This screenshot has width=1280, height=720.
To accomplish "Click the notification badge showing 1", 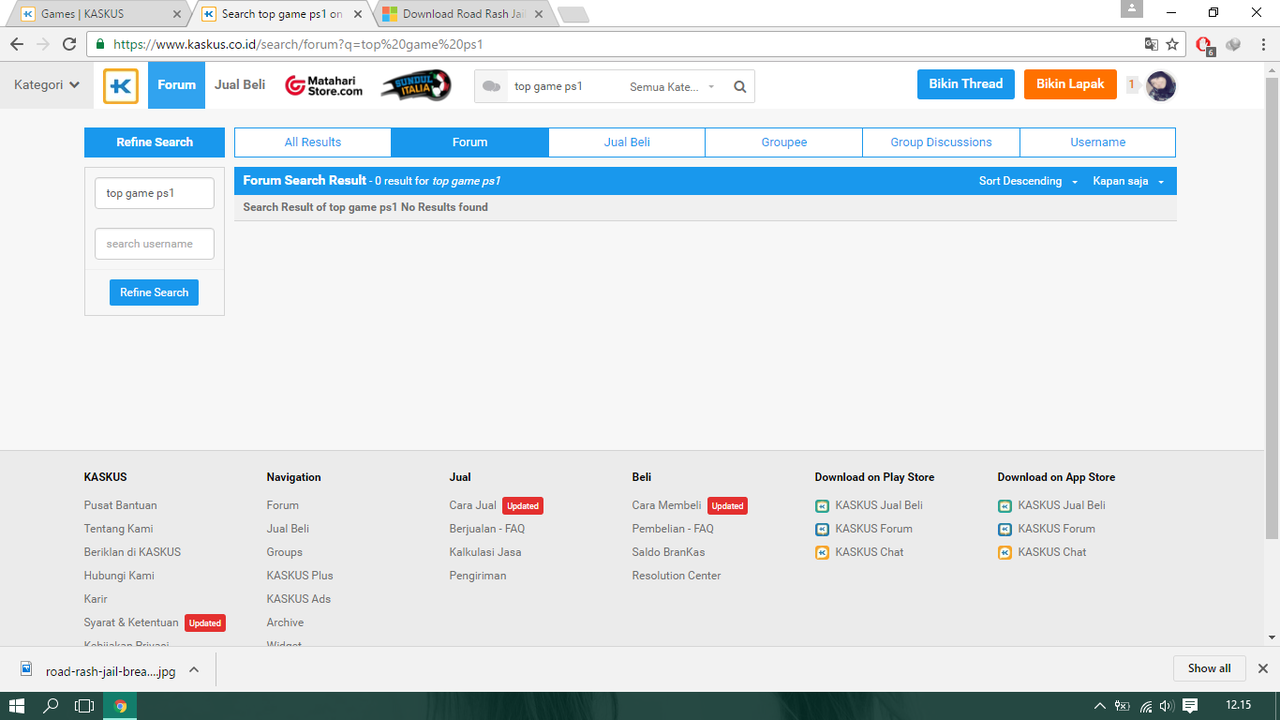I will pyautogui.click(x=1132, y=85).
